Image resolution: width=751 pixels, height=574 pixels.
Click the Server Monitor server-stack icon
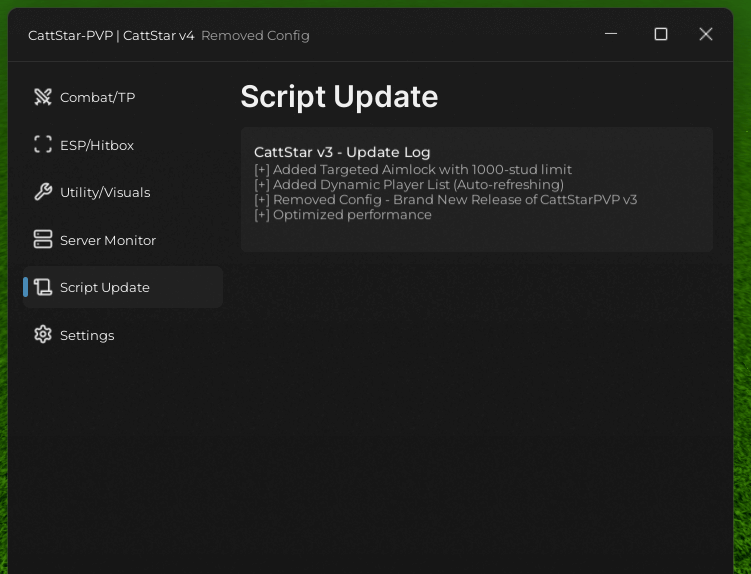coord(43,240)
